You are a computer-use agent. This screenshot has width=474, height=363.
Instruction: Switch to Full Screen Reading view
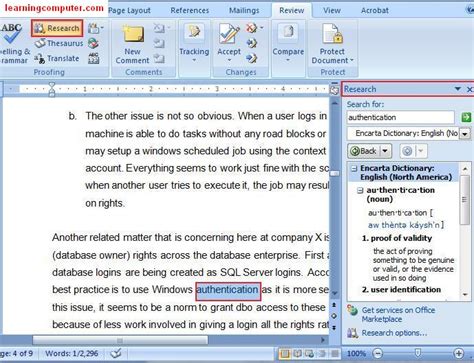pyautogui.click(x=297, y=353)
